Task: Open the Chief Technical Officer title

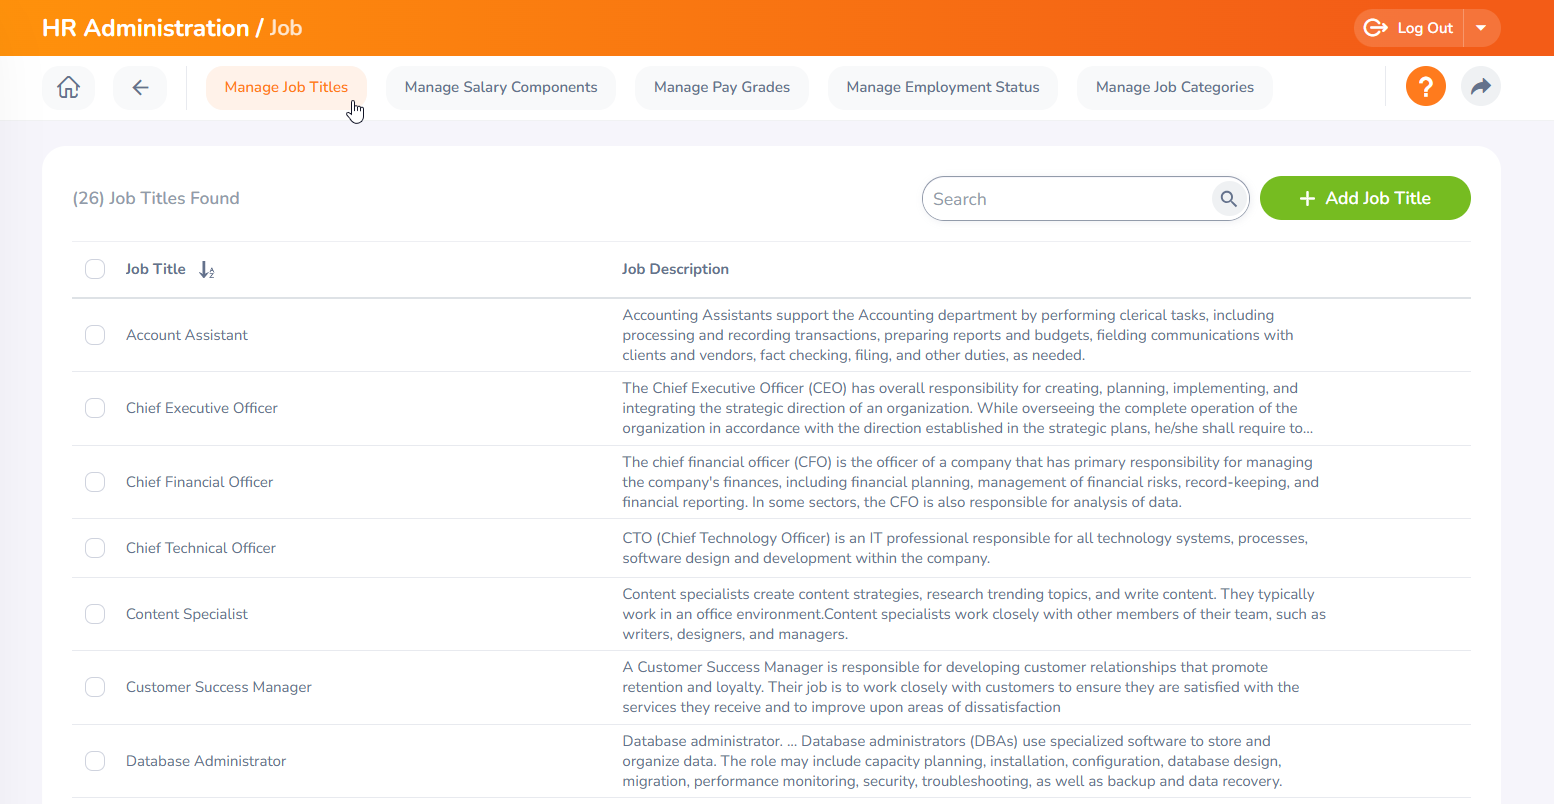Action: [201, 548]
